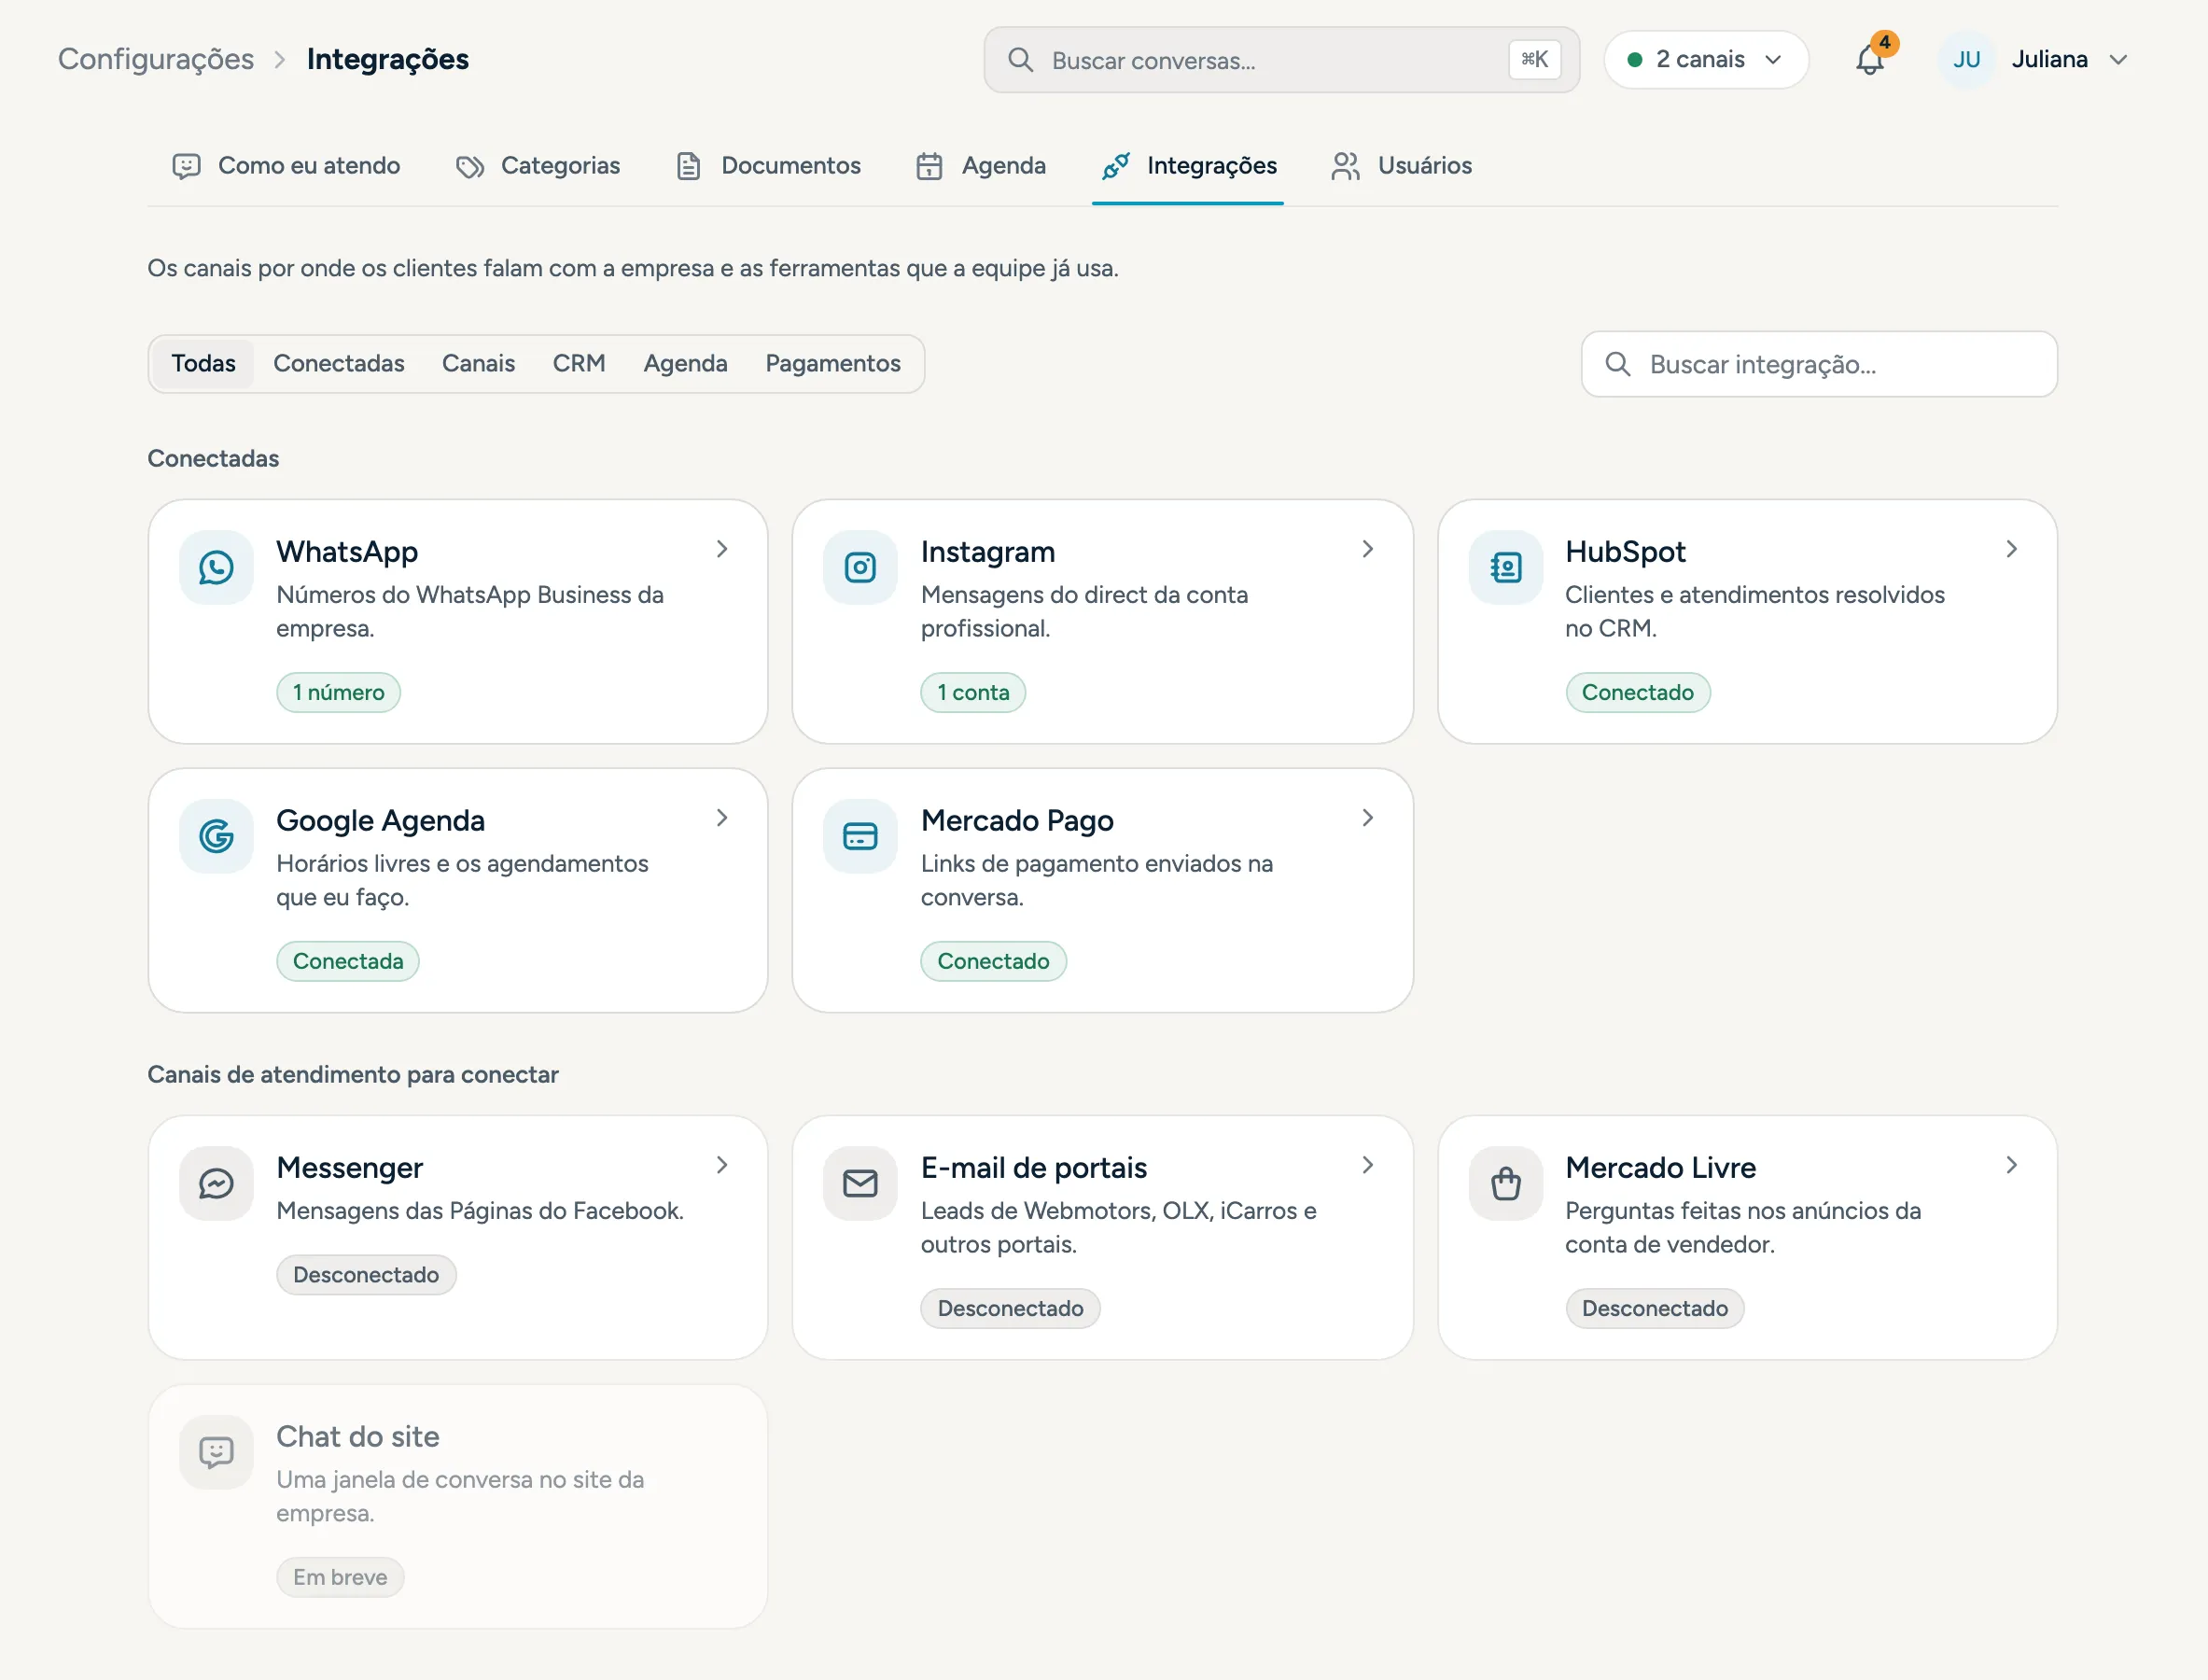
Task: Open Messenger card chevron arrow
Action: pyautogui.click(x=722, y=1165)
